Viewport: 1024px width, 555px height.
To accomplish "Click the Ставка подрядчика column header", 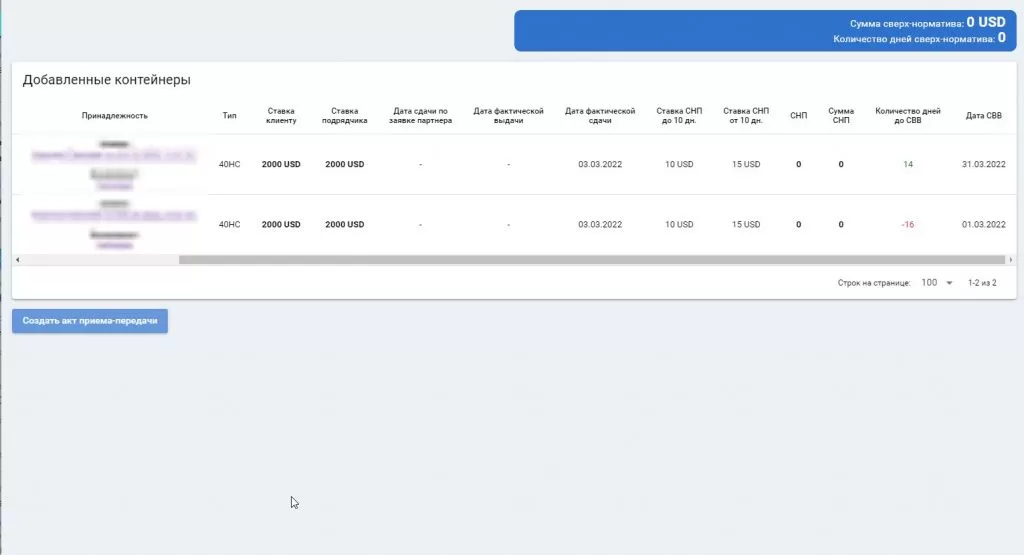I will 345,115.
